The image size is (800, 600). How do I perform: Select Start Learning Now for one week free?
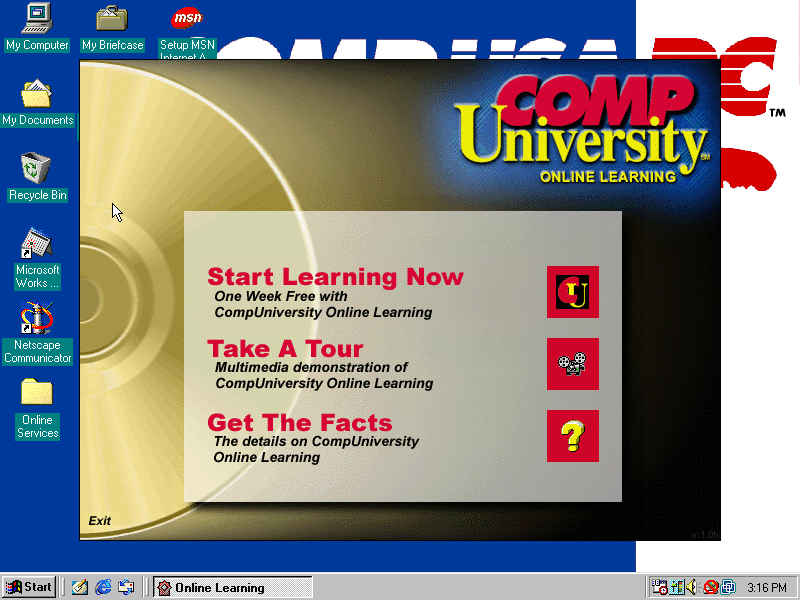[x=334, y=277]
